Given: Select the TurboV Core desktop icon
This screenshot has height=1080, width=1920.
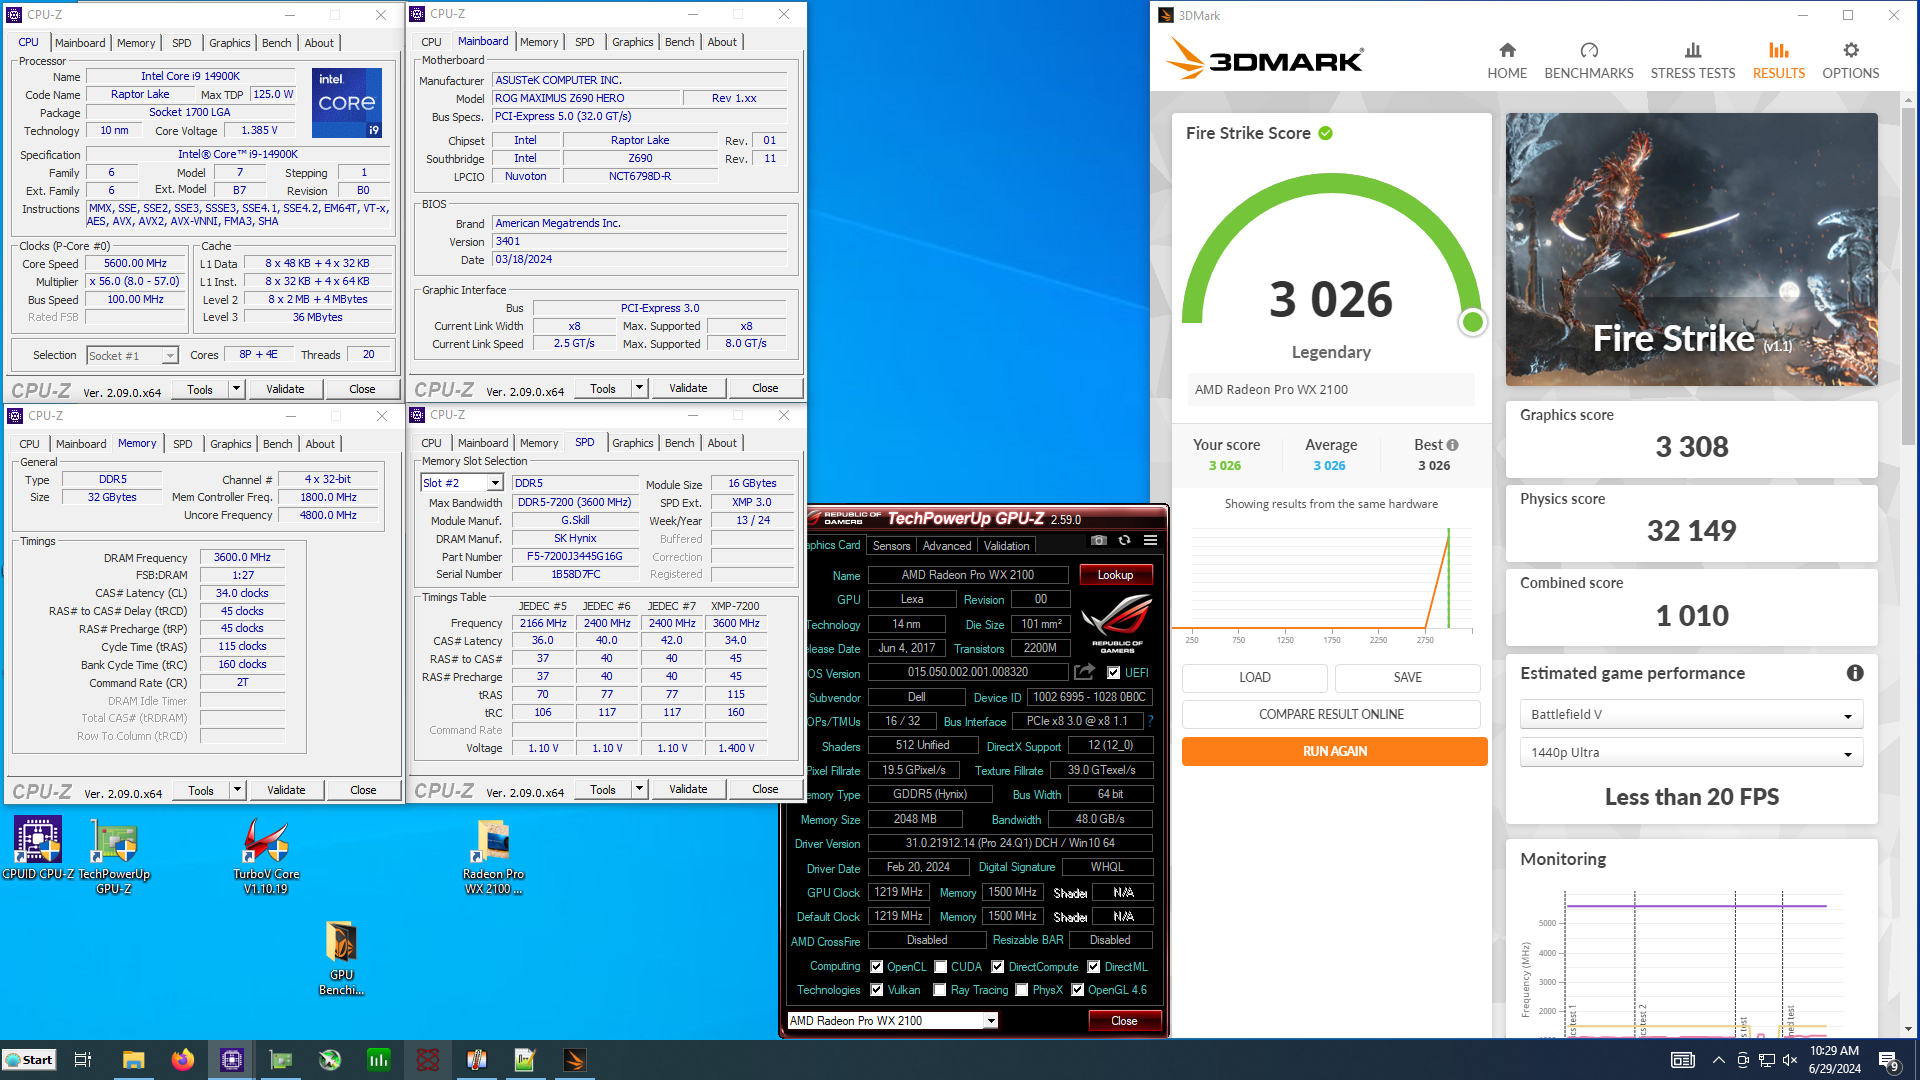Looking at the screenshot, I should coord(266,855).
